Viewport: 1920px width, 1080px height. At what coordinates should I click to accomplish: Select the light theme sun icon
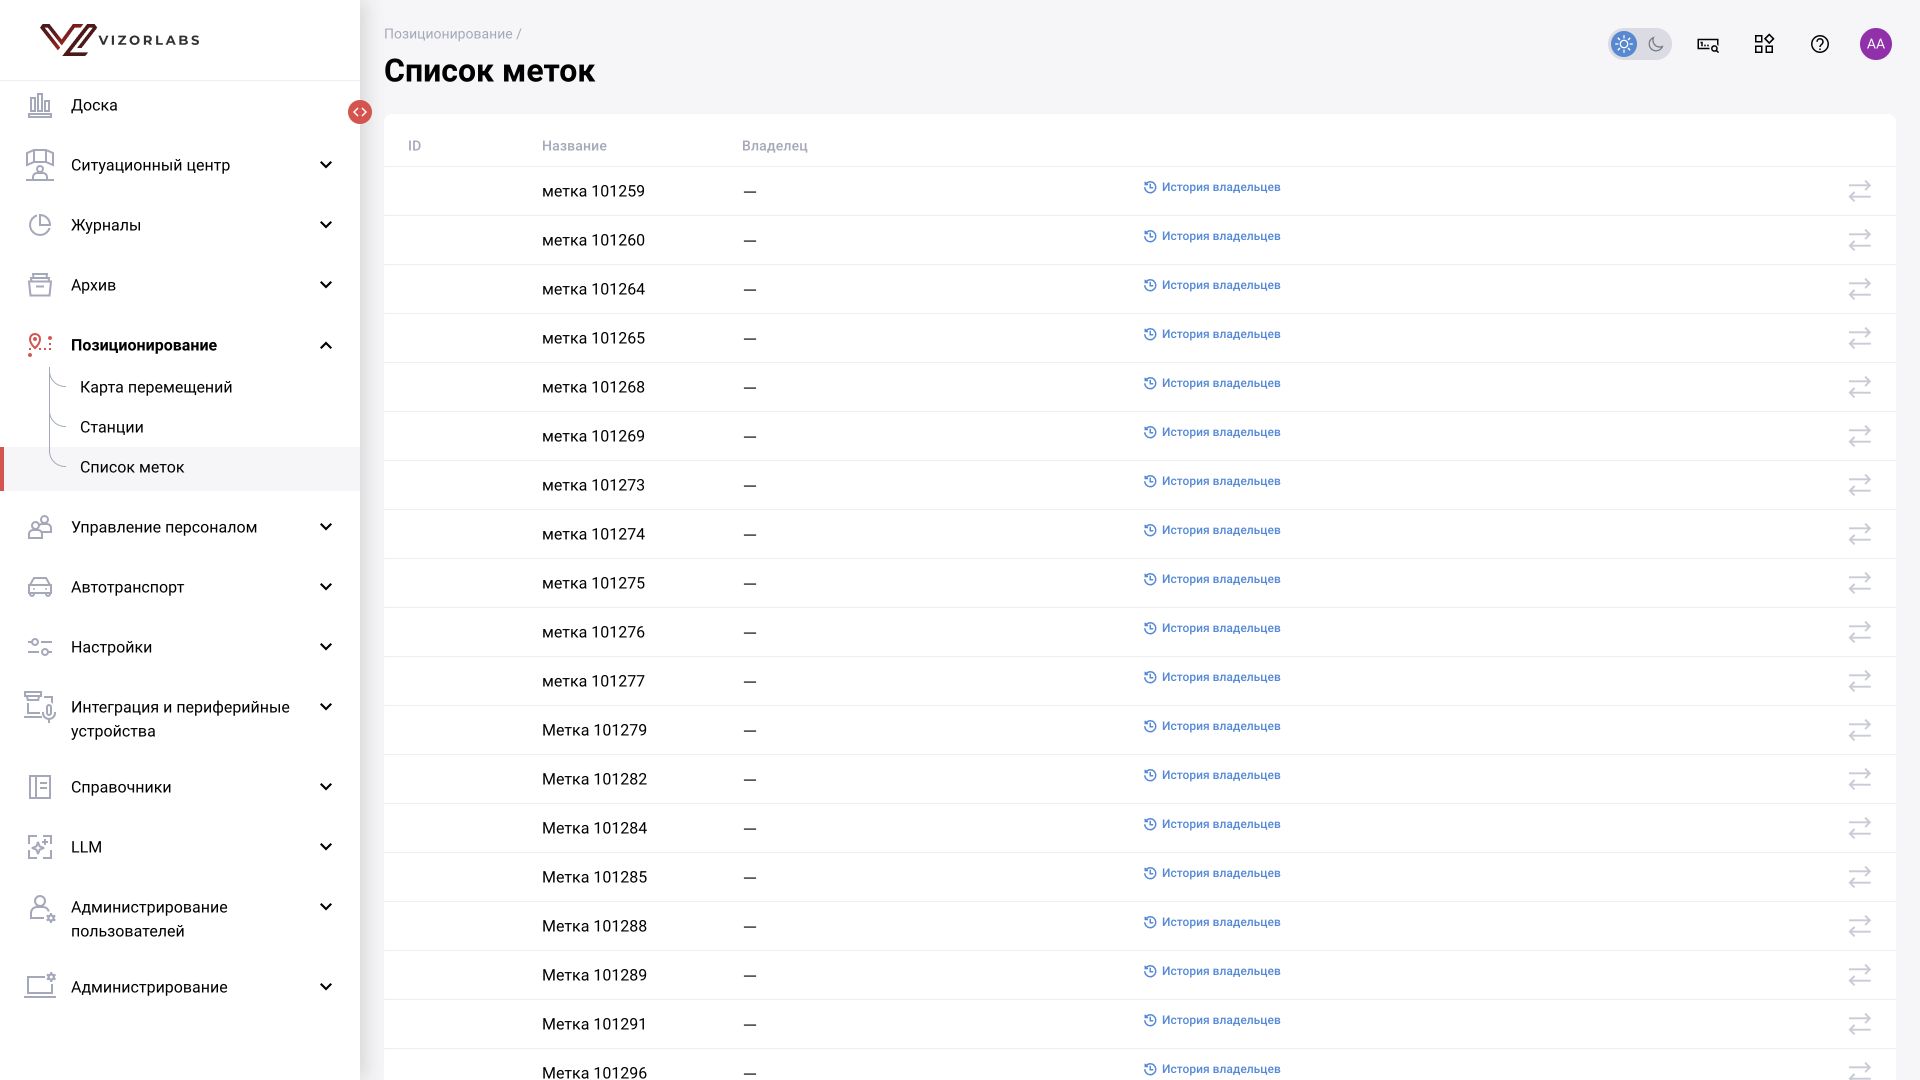1624,44
